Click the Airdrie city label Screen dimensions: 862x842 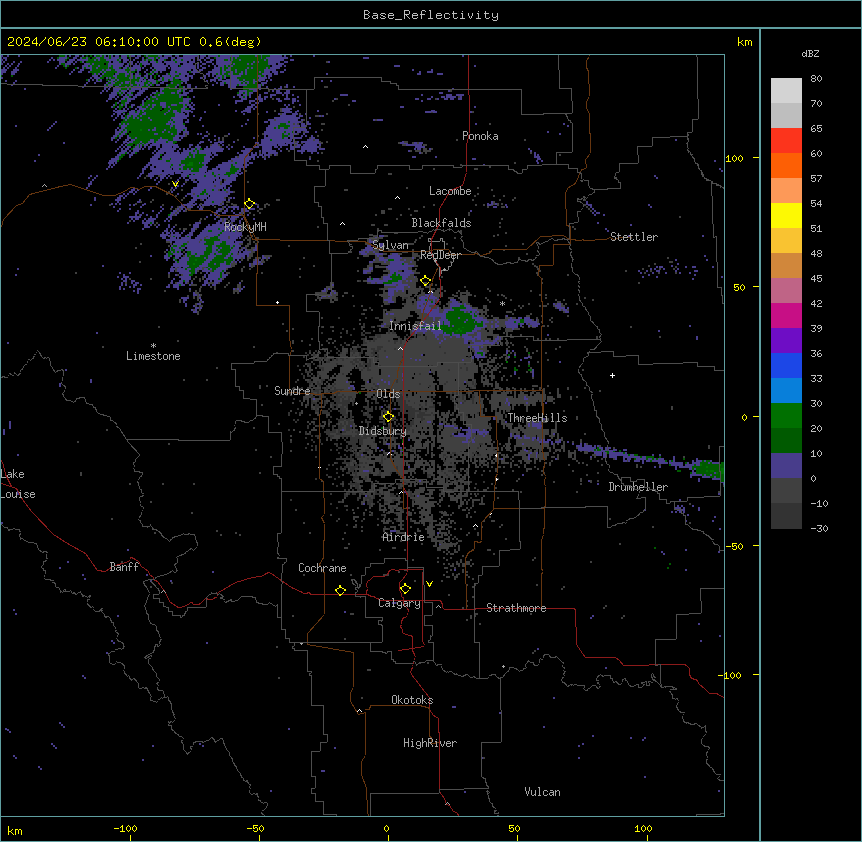coord(404,537)
